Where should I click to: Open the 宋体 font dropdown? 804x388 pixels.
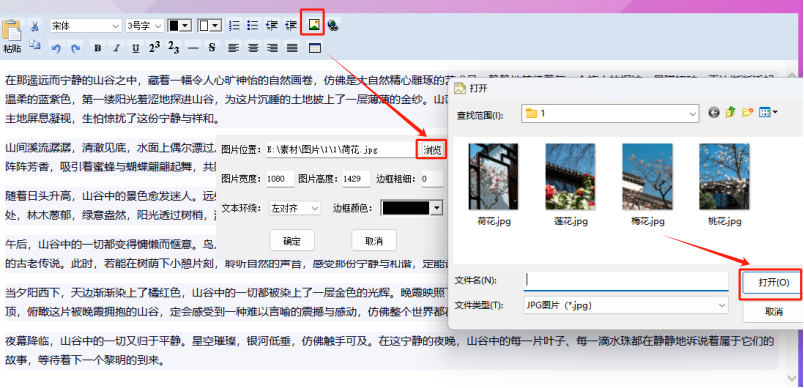click(86, 26)
